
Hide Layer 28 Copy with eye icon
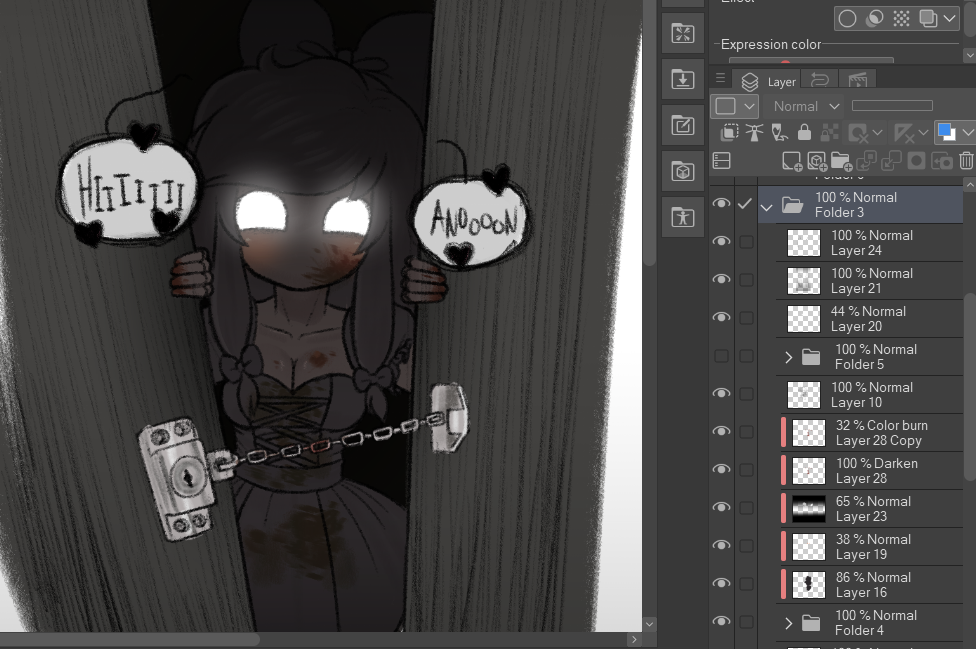click(721, 432)
